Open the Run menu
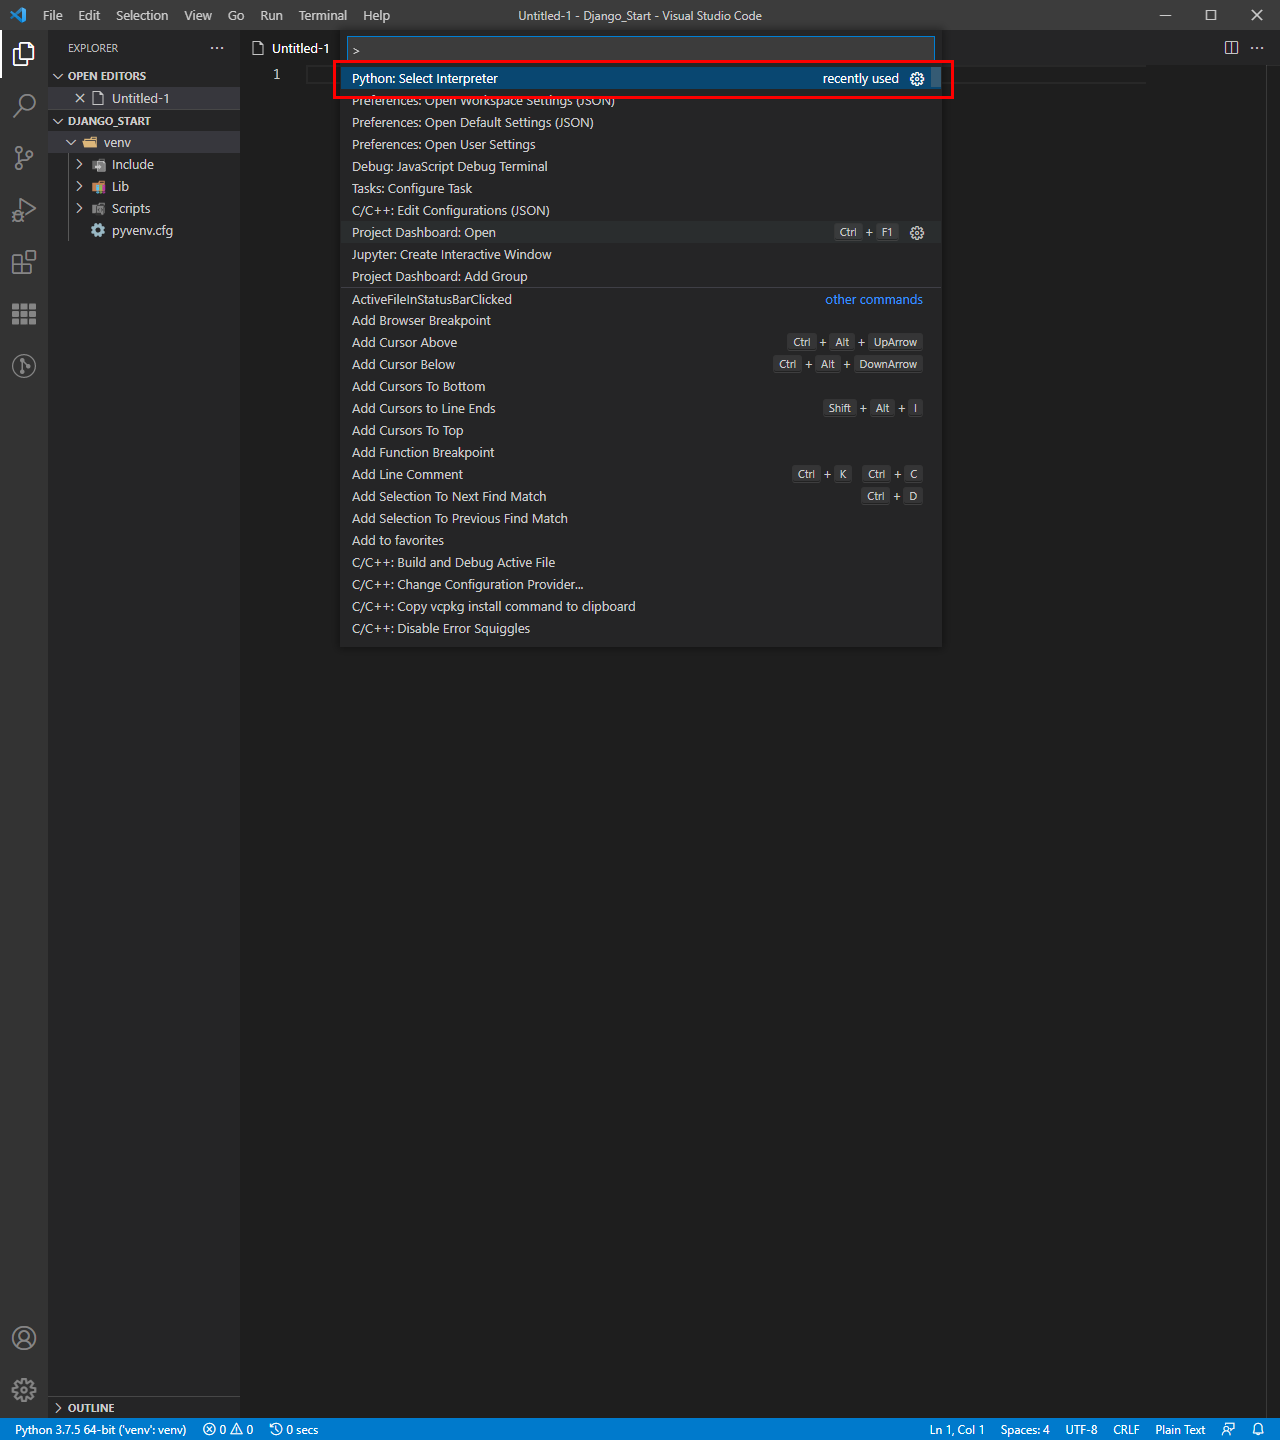 (x=271, y=15)
